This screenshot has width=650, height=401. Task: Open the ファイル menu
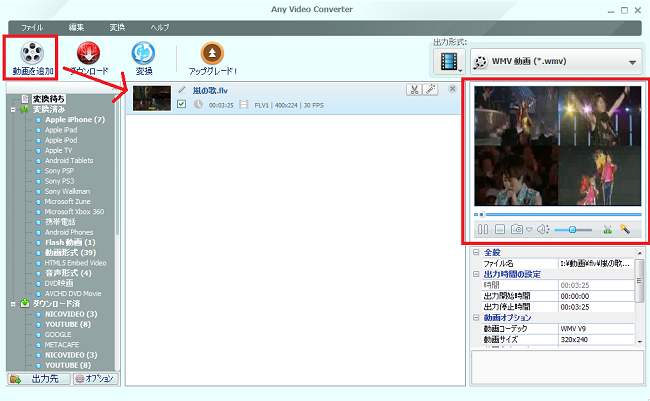32,27
